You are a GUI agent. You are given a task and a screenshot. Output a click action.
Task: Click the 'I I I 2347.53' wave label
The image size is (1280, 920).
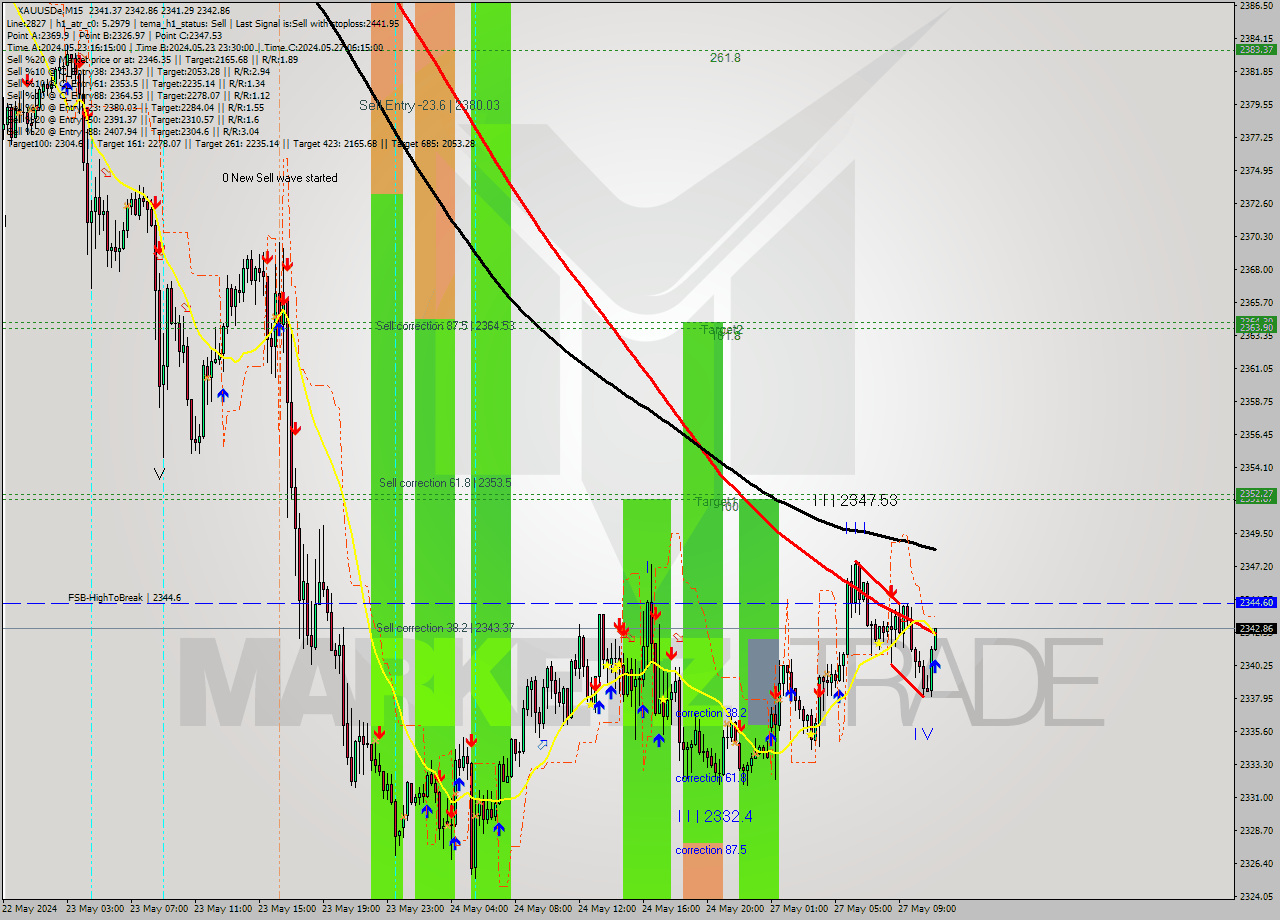855,499
